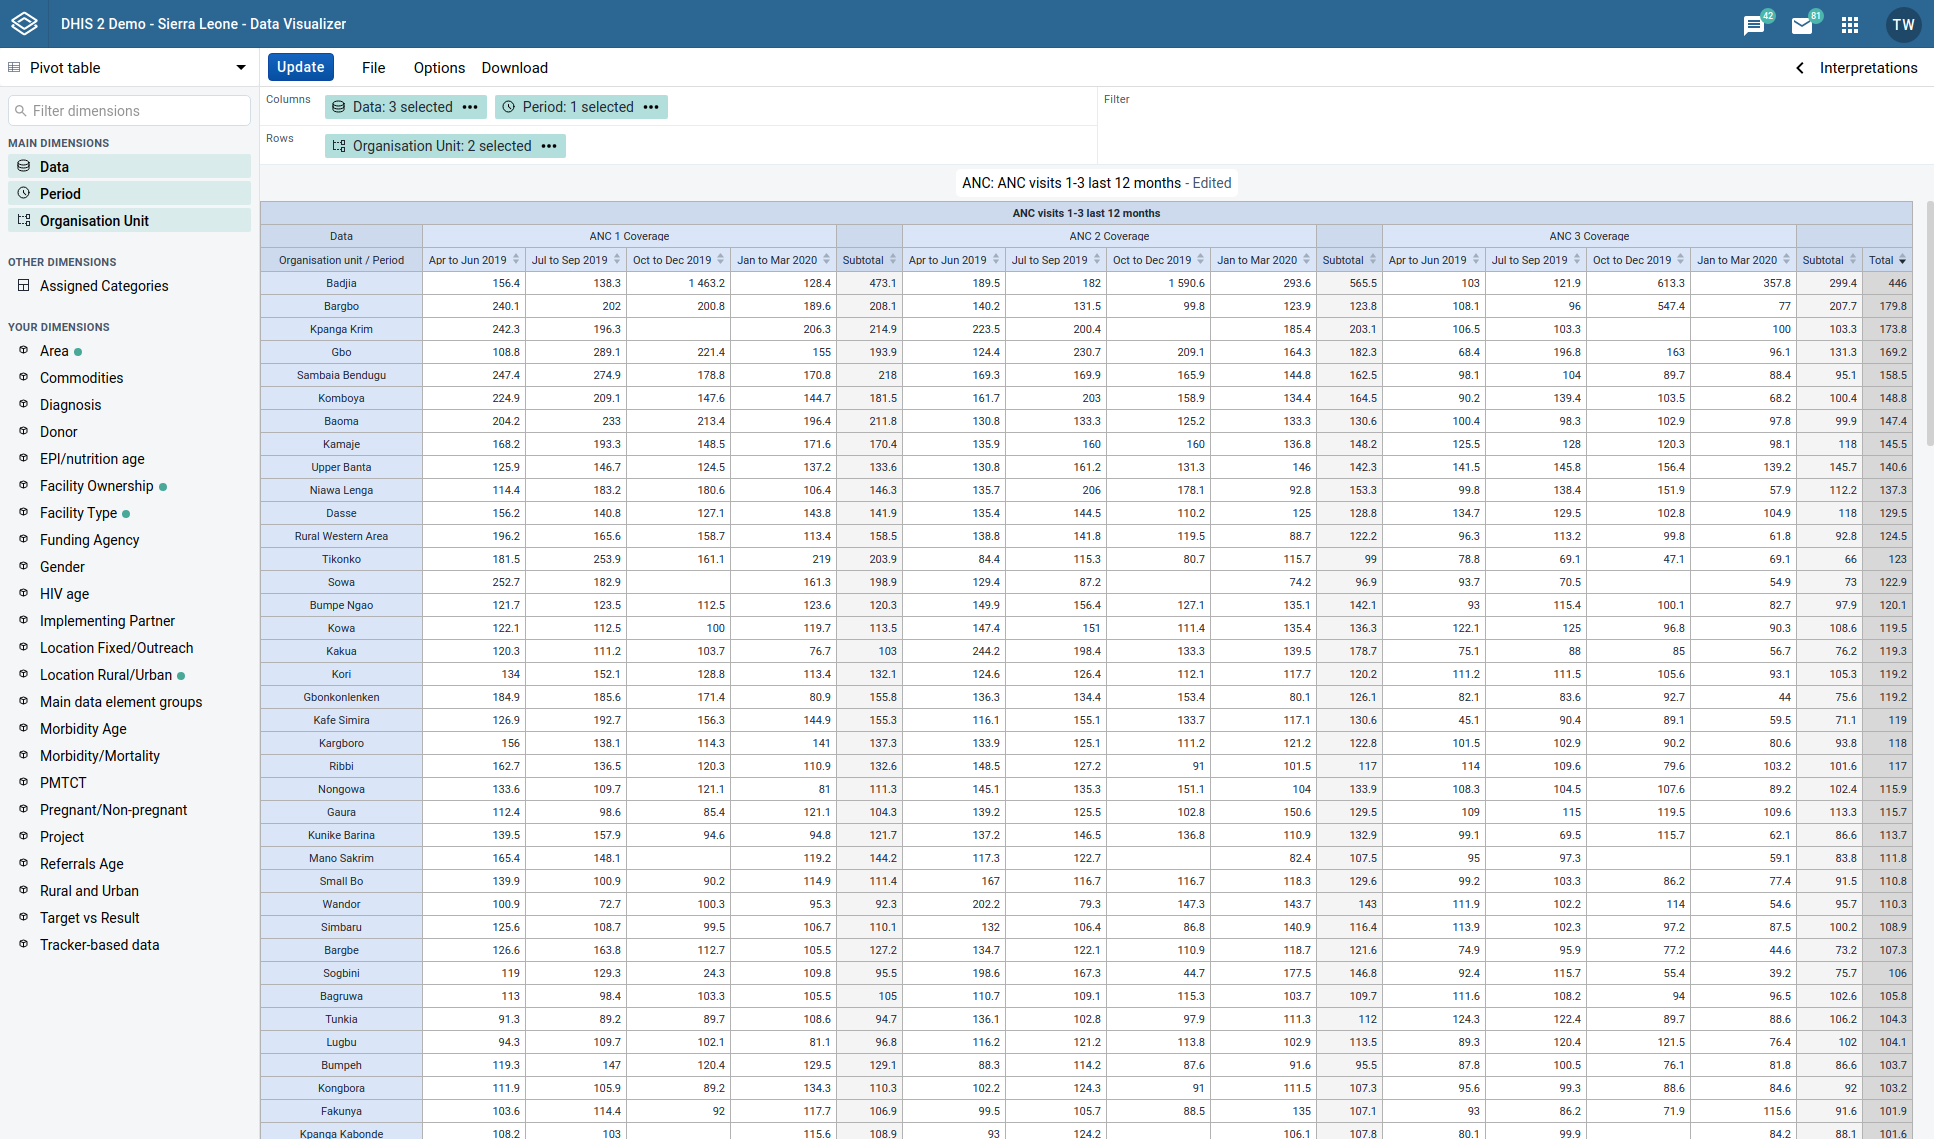Click the Rural Western Area row header
1934x1139 pixels.
click(x=341, y=536)
